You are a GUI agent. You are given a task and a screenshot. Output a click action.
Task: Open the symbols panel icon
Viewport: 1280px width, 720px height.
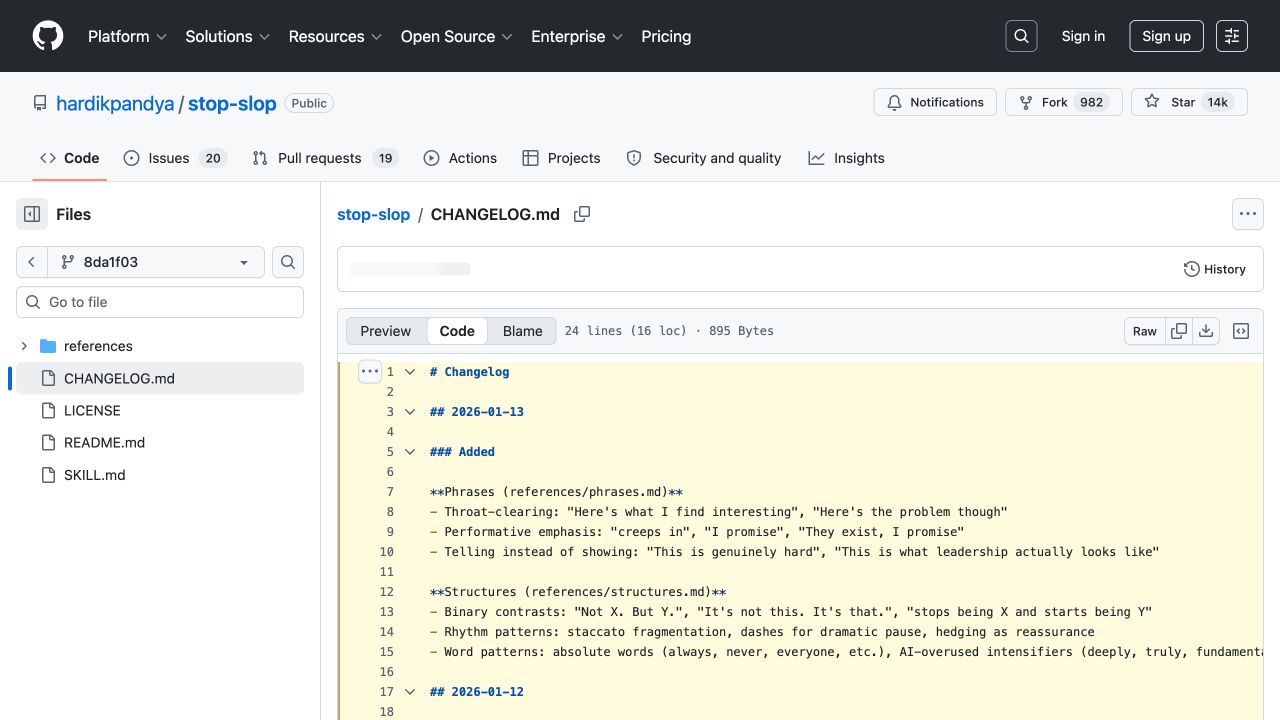[1241, 331]
